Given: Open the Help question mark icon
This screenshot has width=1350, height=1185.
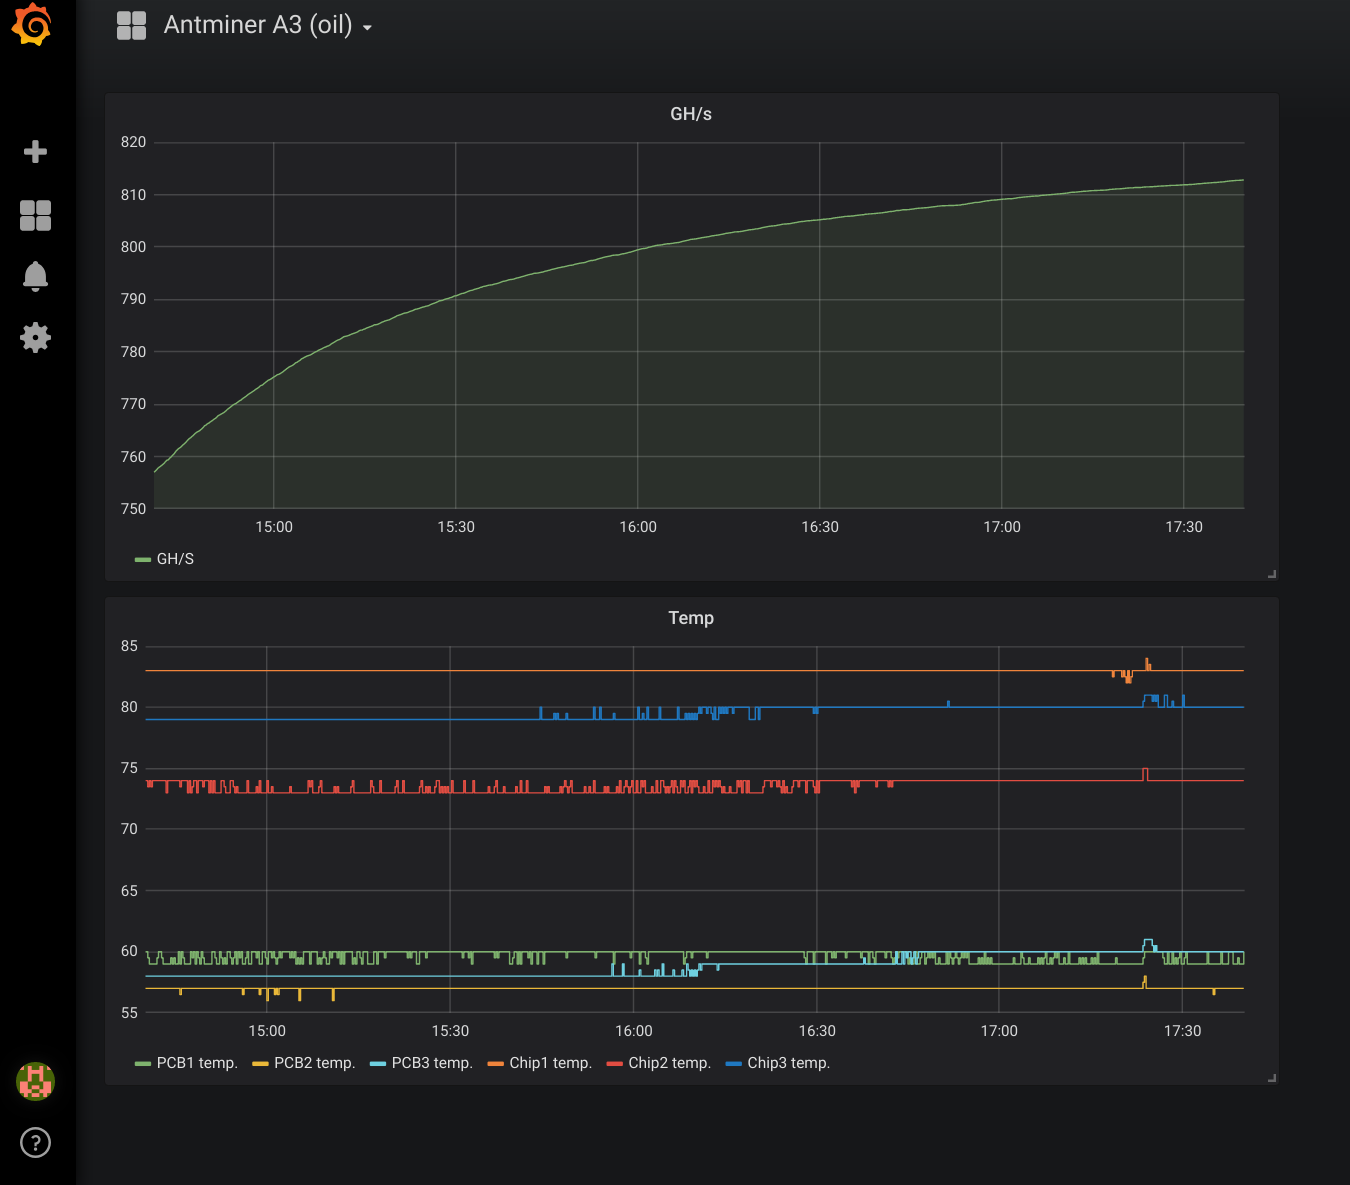Looking at the screenshot, I should tap(35, 1142).
